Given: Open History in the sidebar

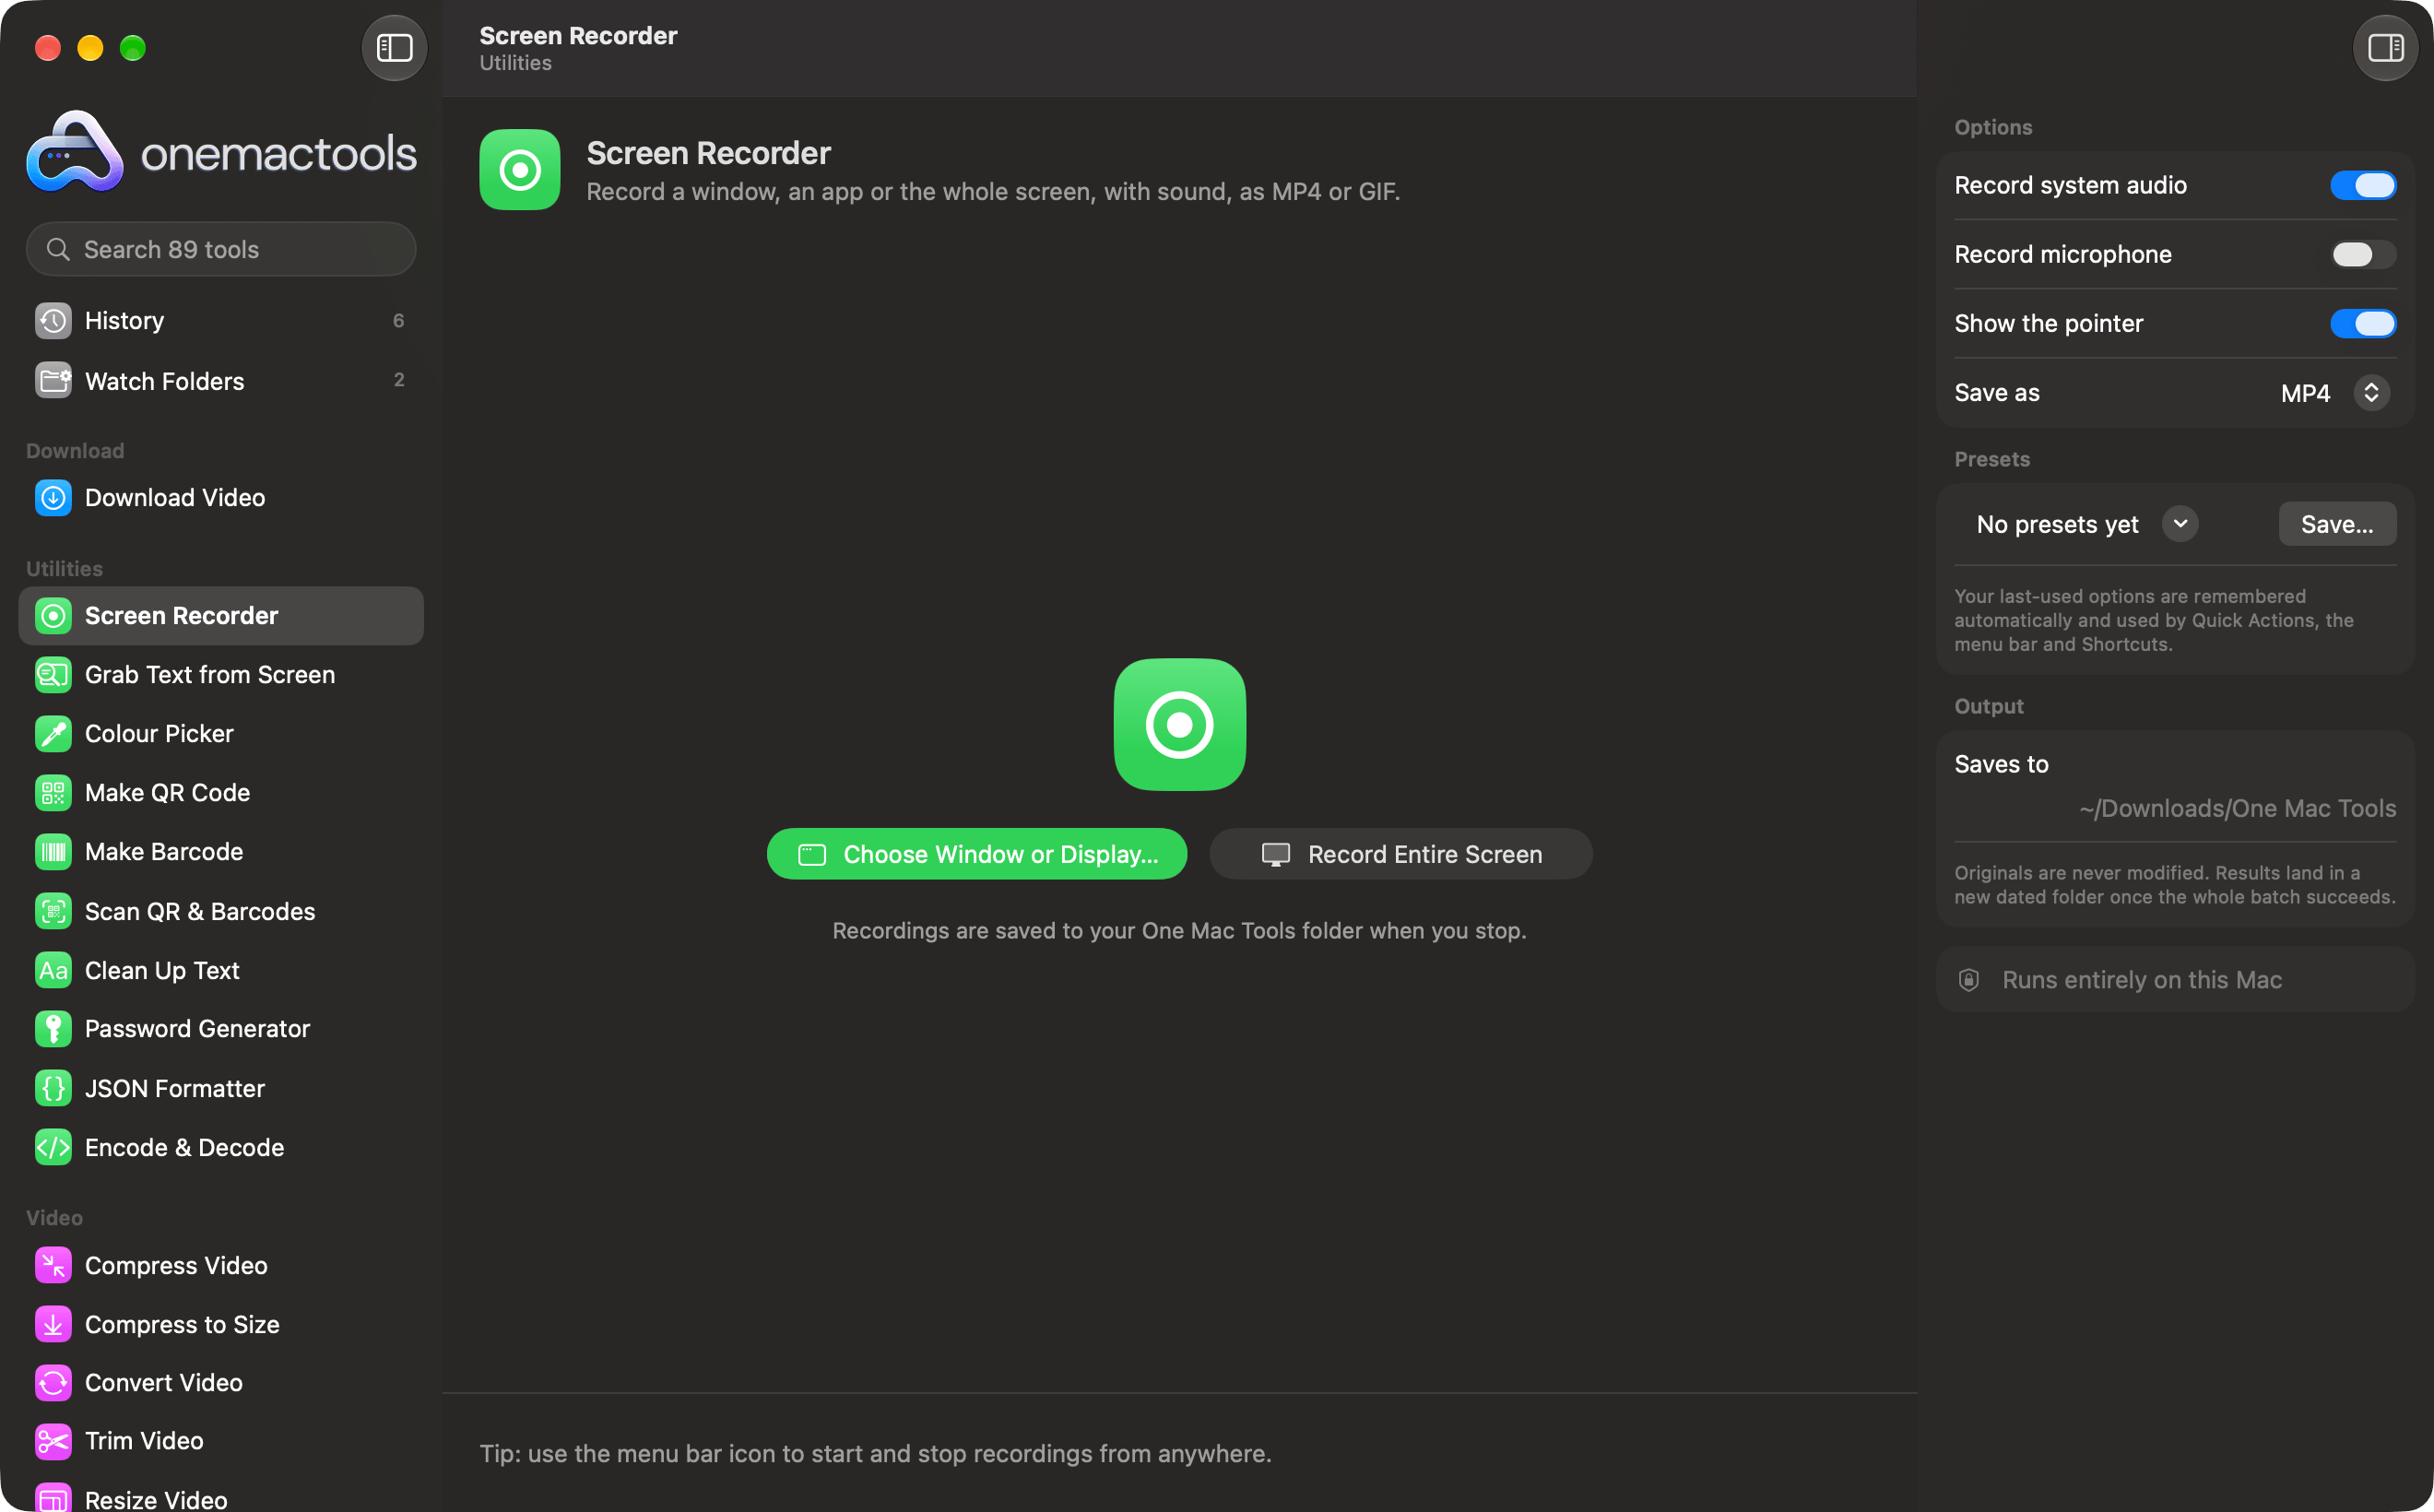Looking at the screenshot, I should coord(221,321).
